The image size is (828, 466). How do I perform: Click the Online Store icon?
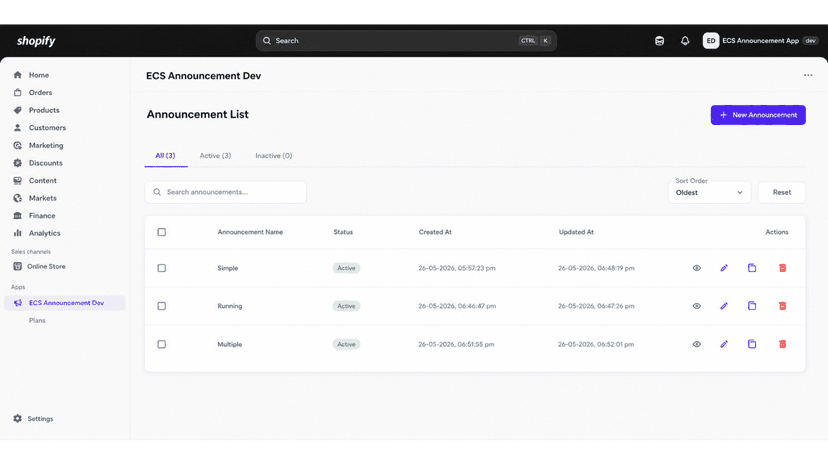pyautogui.click(x=17, y=266)
